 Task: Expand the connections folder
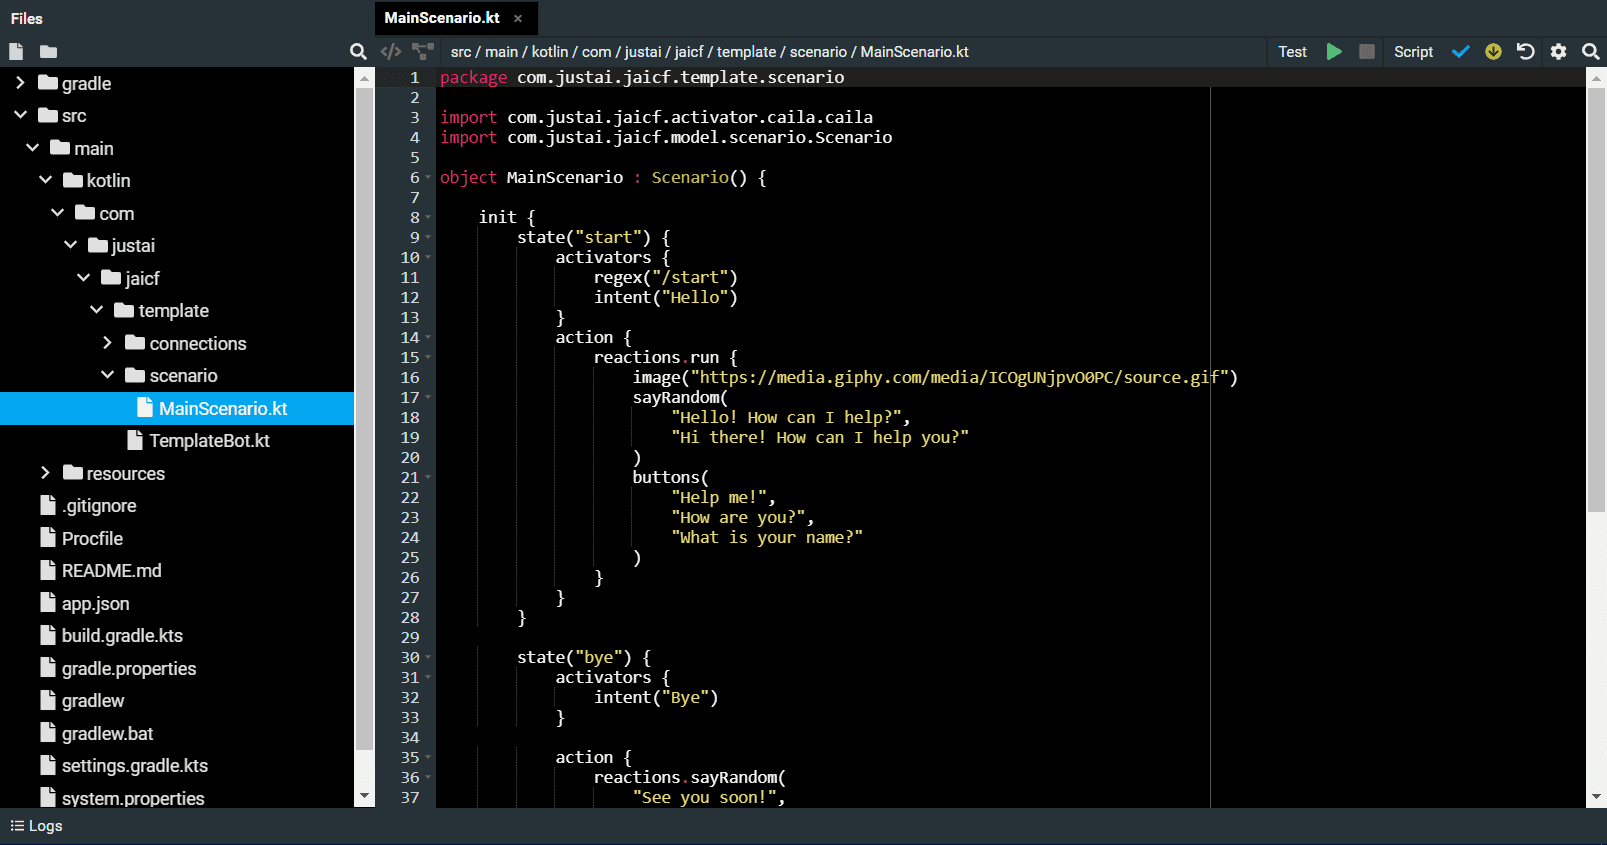tap(108, 343)
